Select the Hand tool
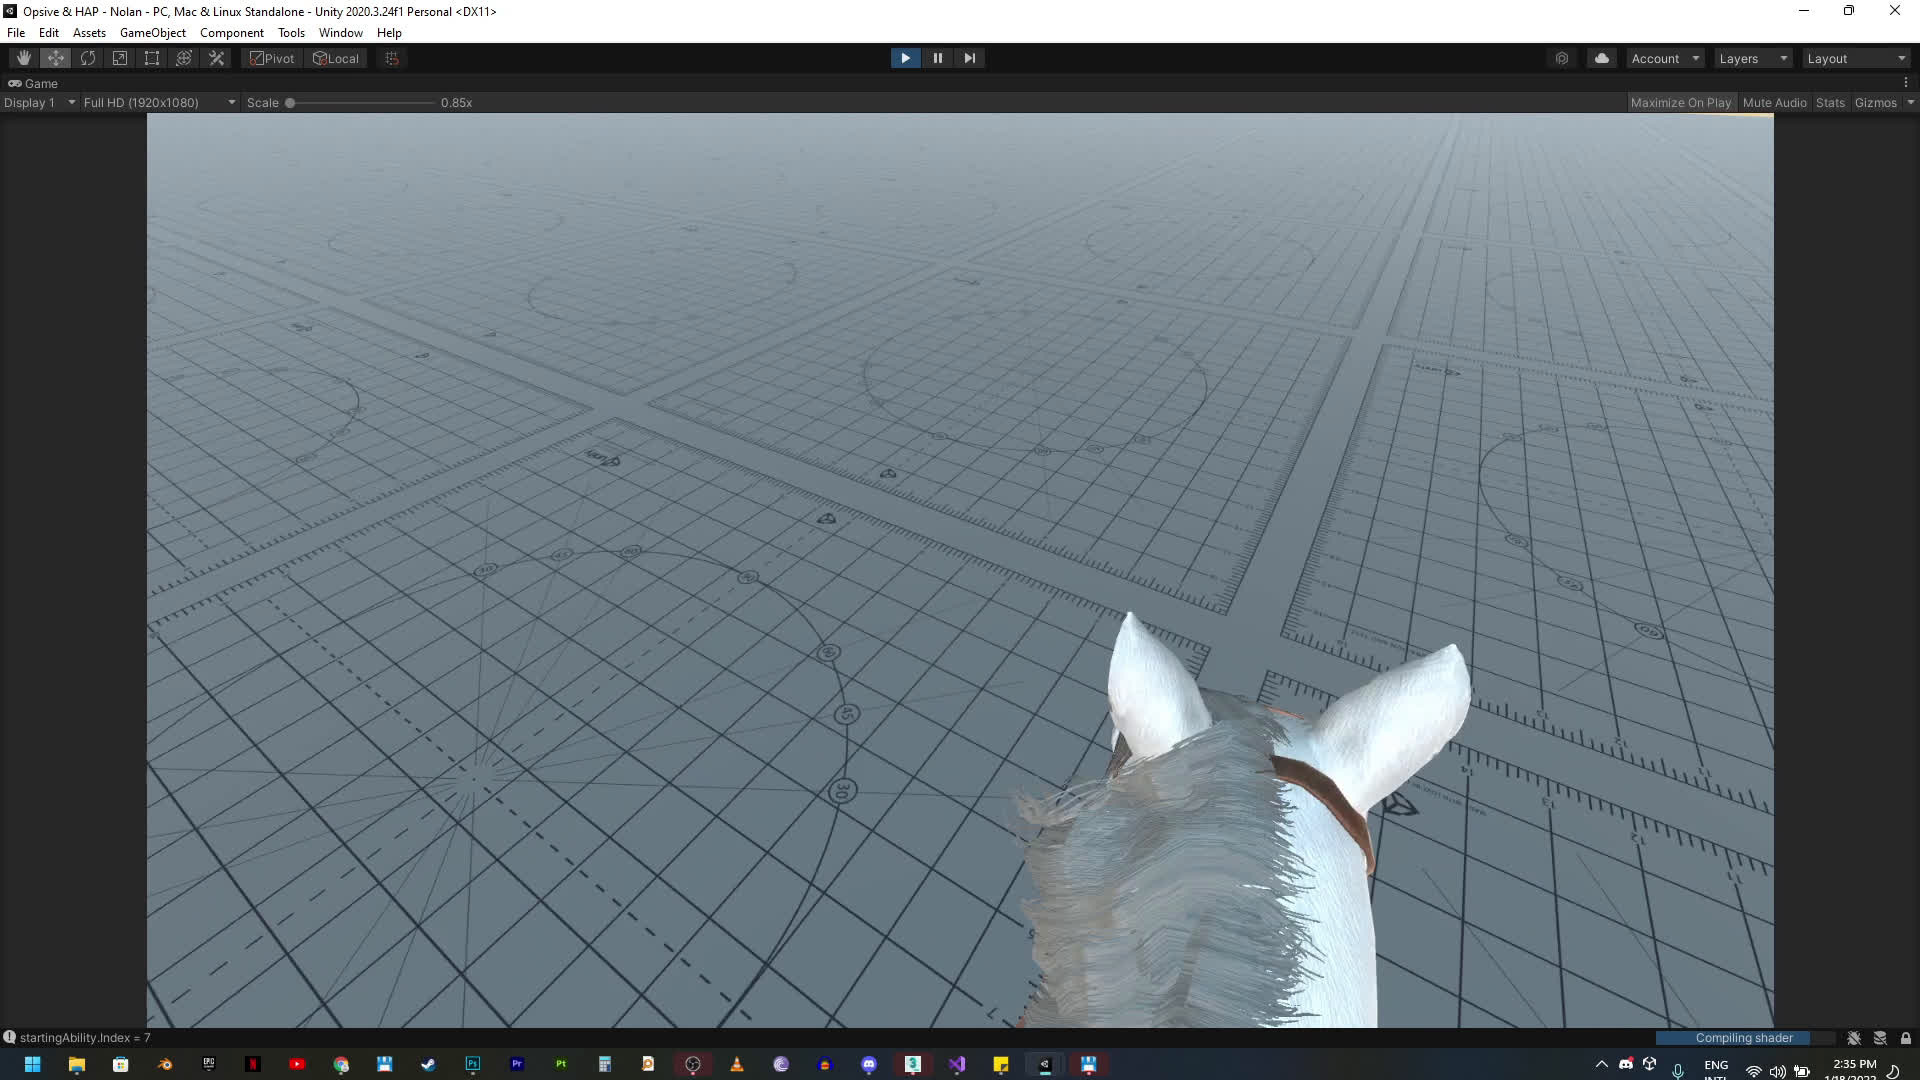This screenshot has width=1920, height=1080. coord(24,58)
